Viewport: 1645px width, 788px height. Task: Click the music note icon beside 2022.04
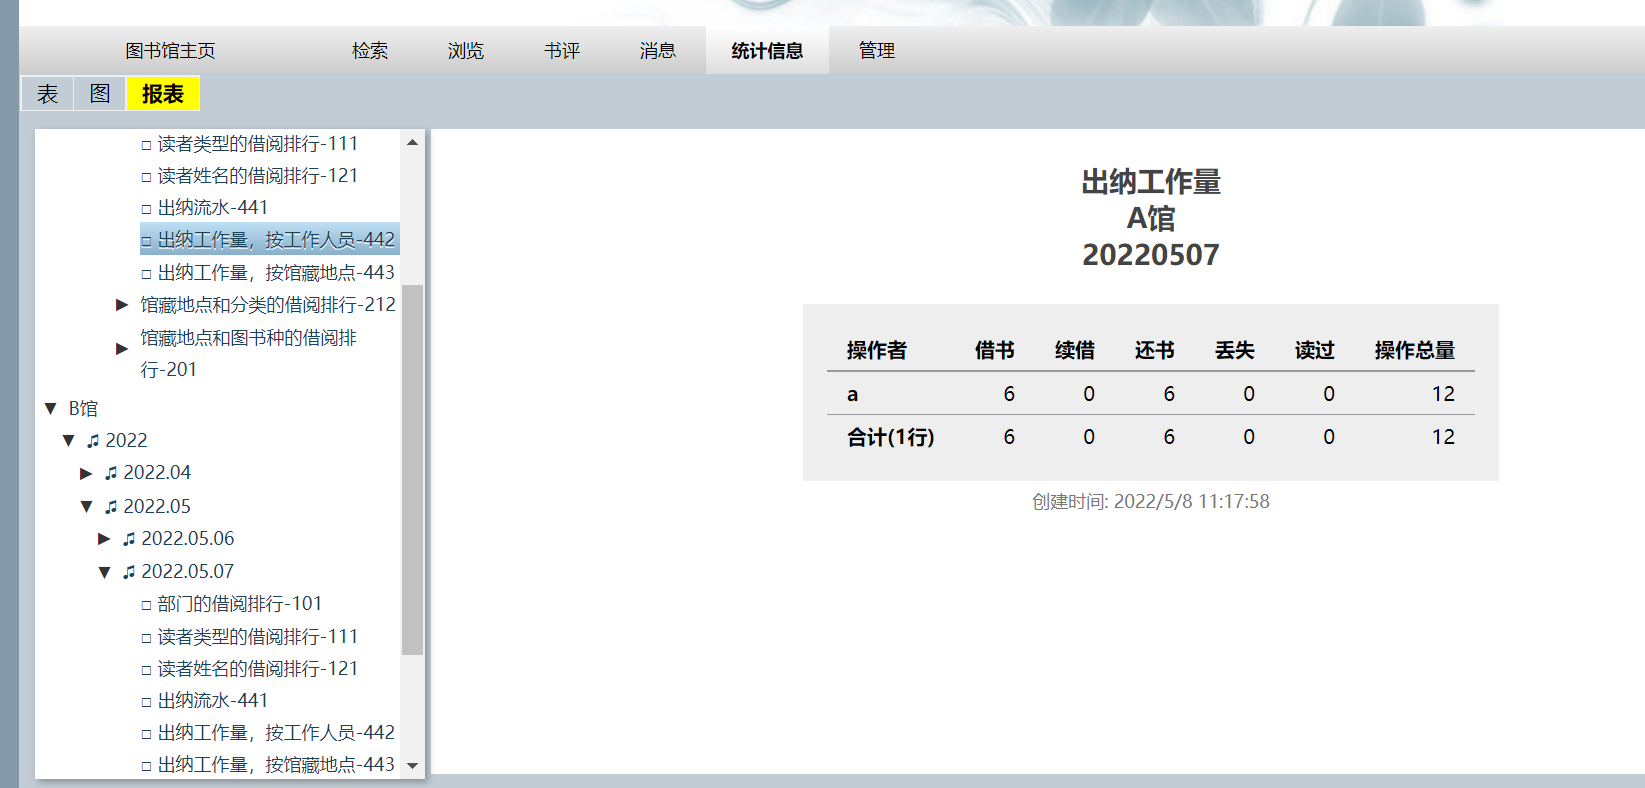111,473
